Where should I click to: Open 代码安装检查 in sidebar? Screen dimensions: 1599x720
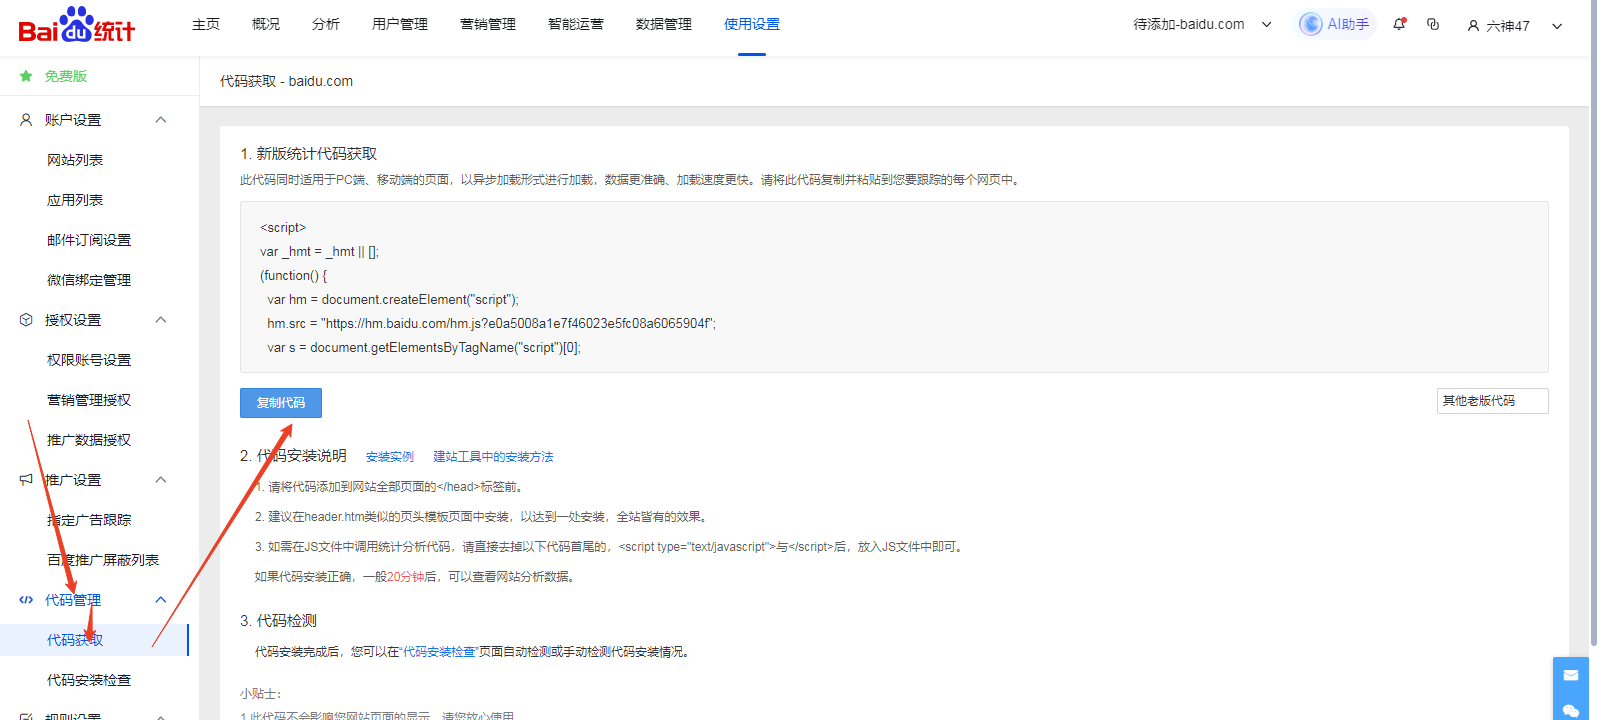coord(89,680)
